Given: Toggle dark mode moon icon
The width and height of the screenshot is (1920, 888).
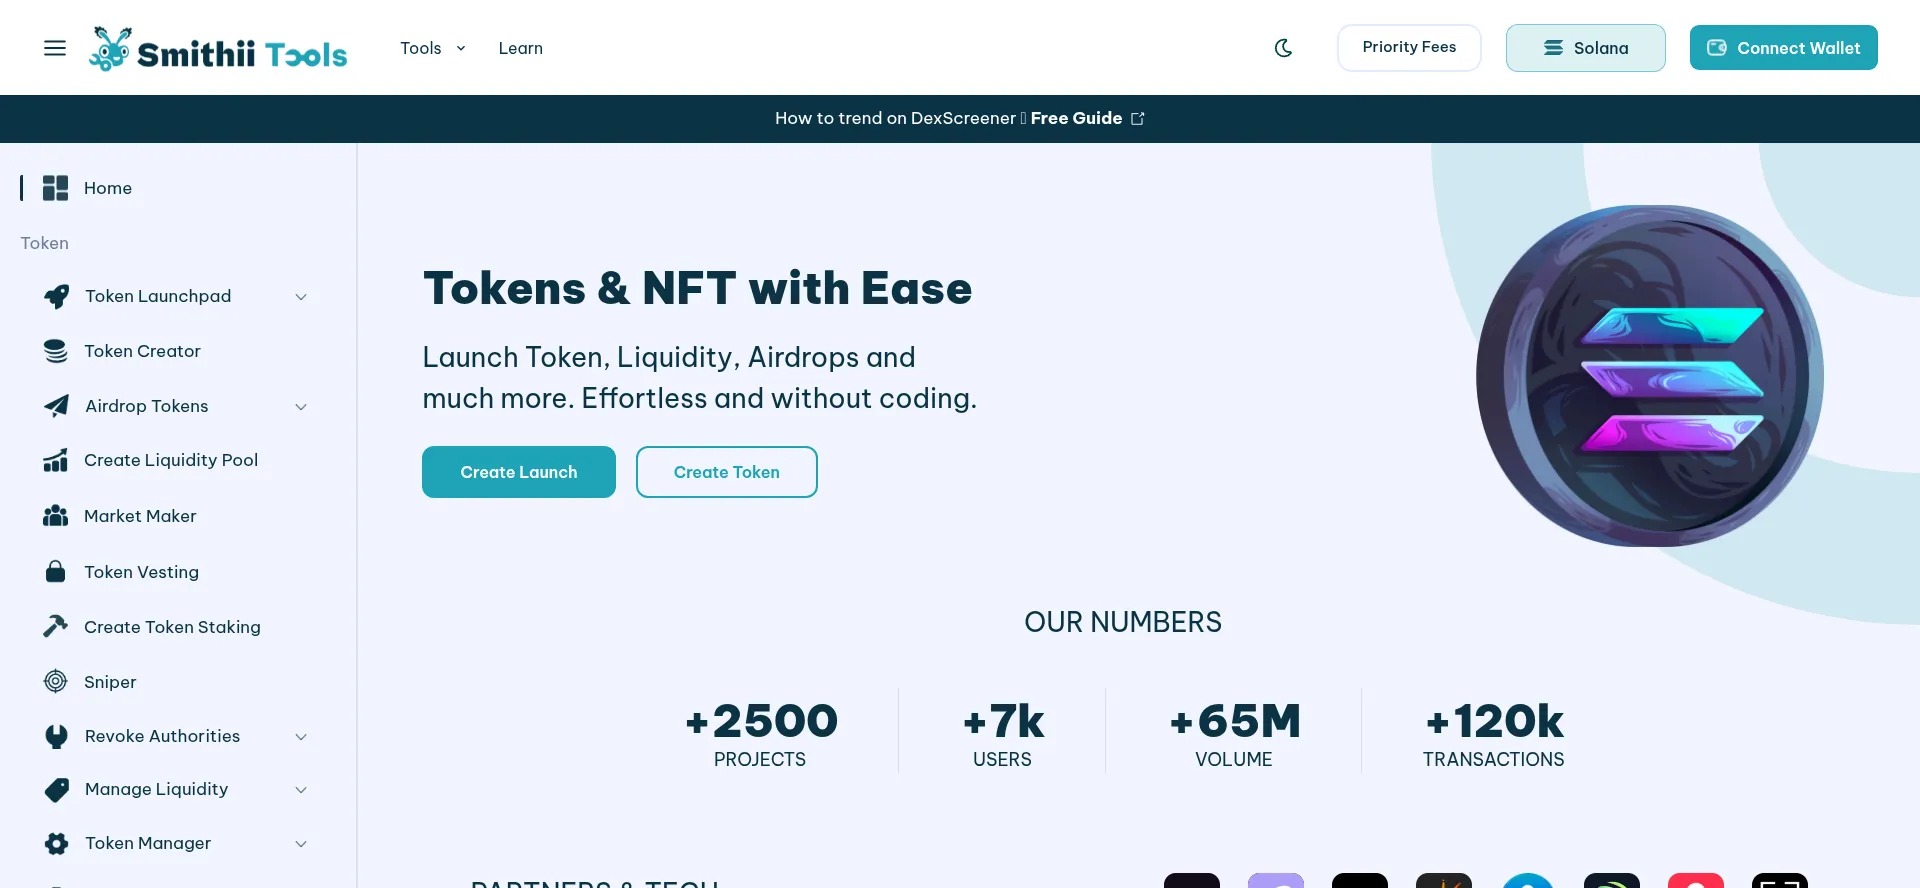Looking at the screenshot, I should tap(1284, 48).
